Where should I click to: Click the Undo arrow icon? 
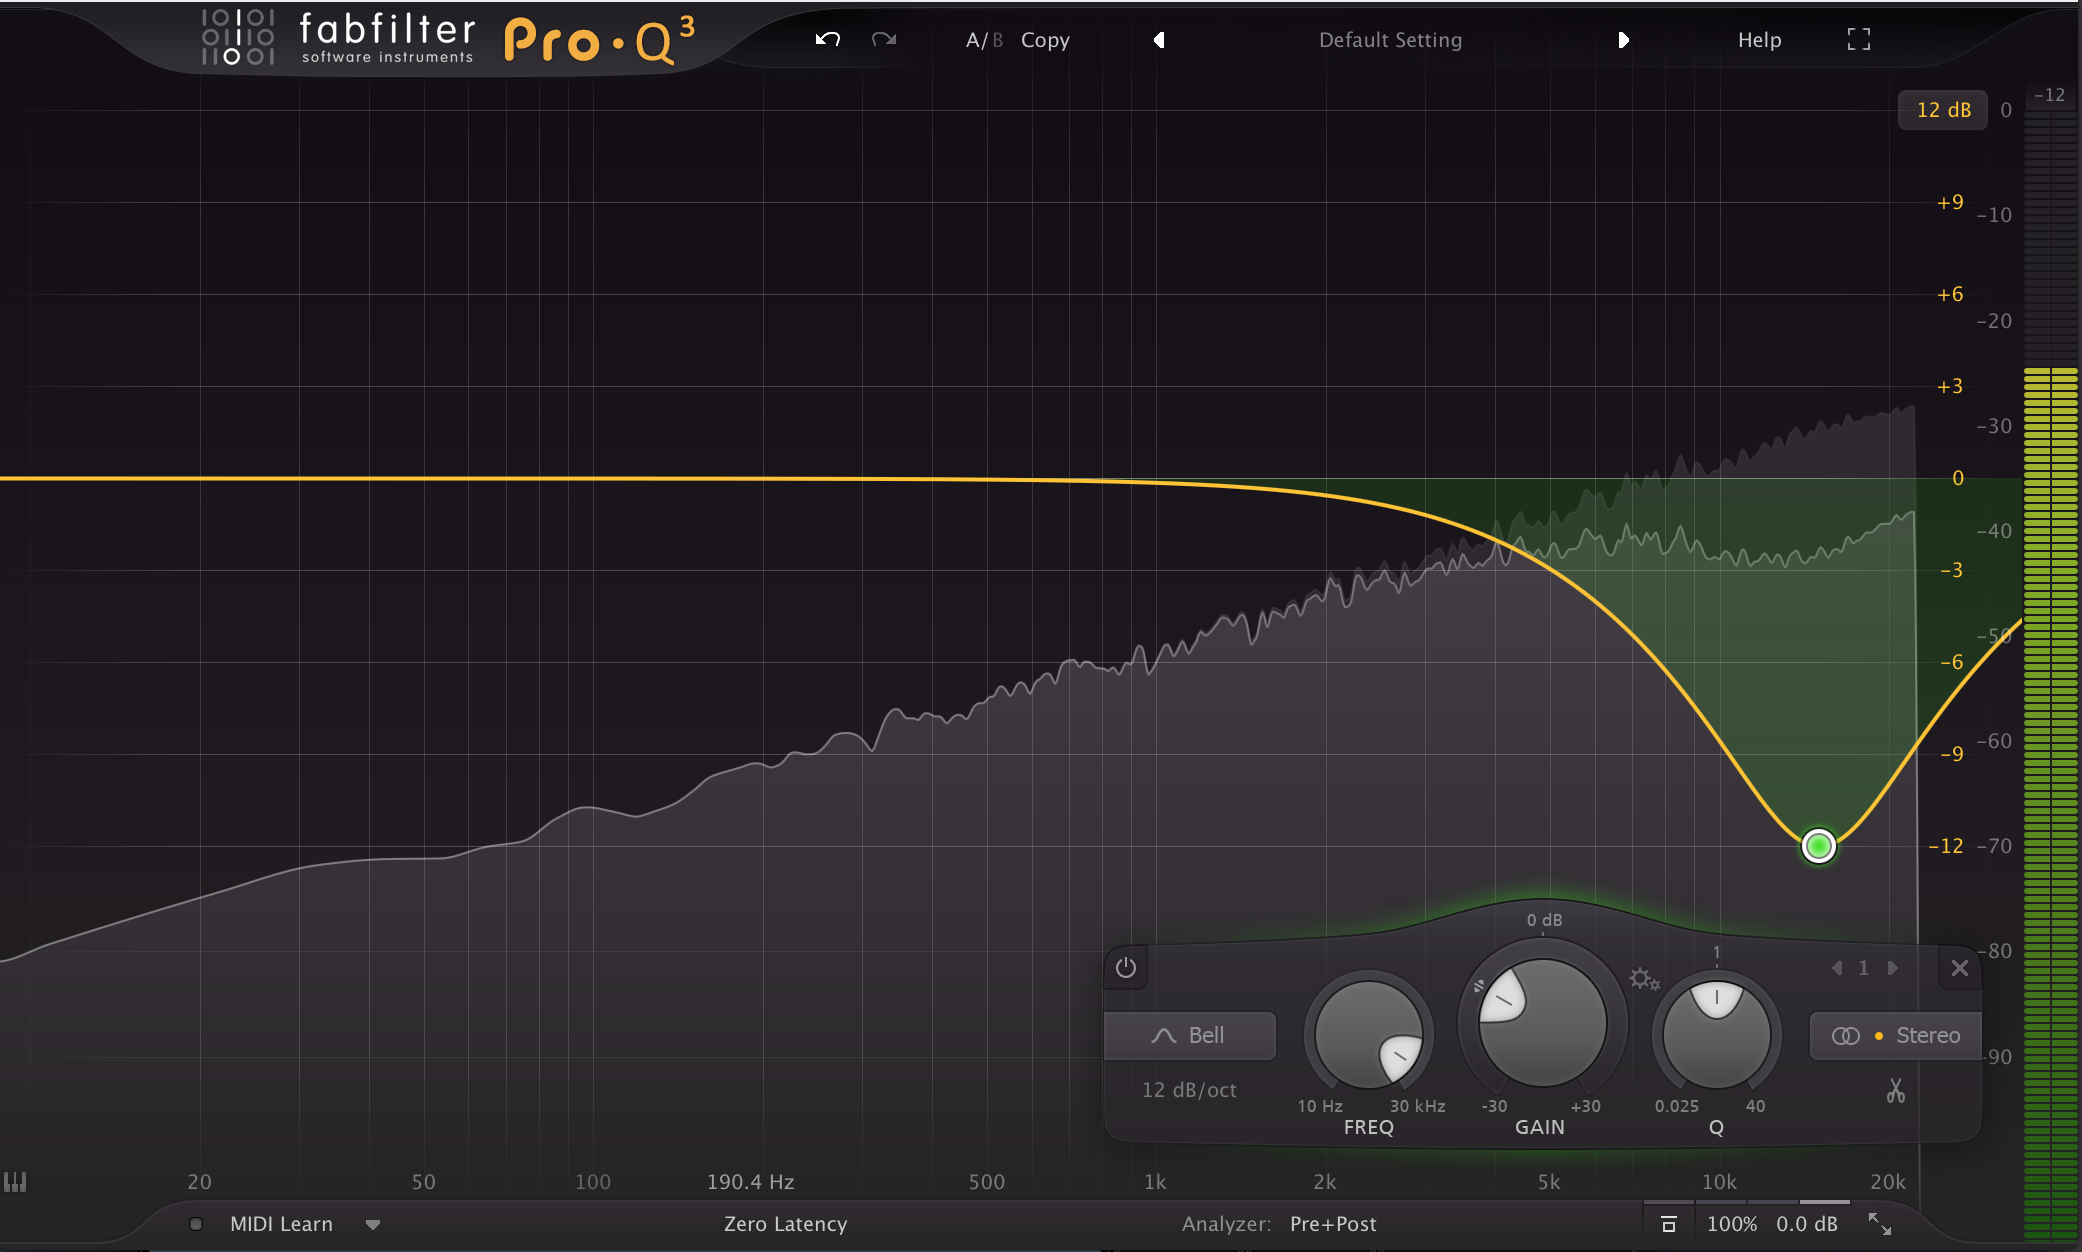[x=828, y=40]
